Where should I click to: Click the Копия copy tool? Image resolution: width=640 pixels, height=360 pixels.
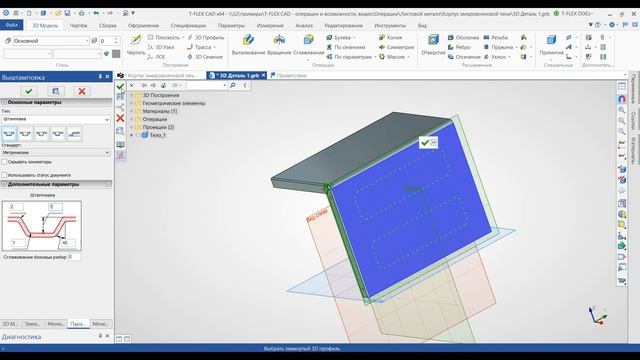click(391, 38)
